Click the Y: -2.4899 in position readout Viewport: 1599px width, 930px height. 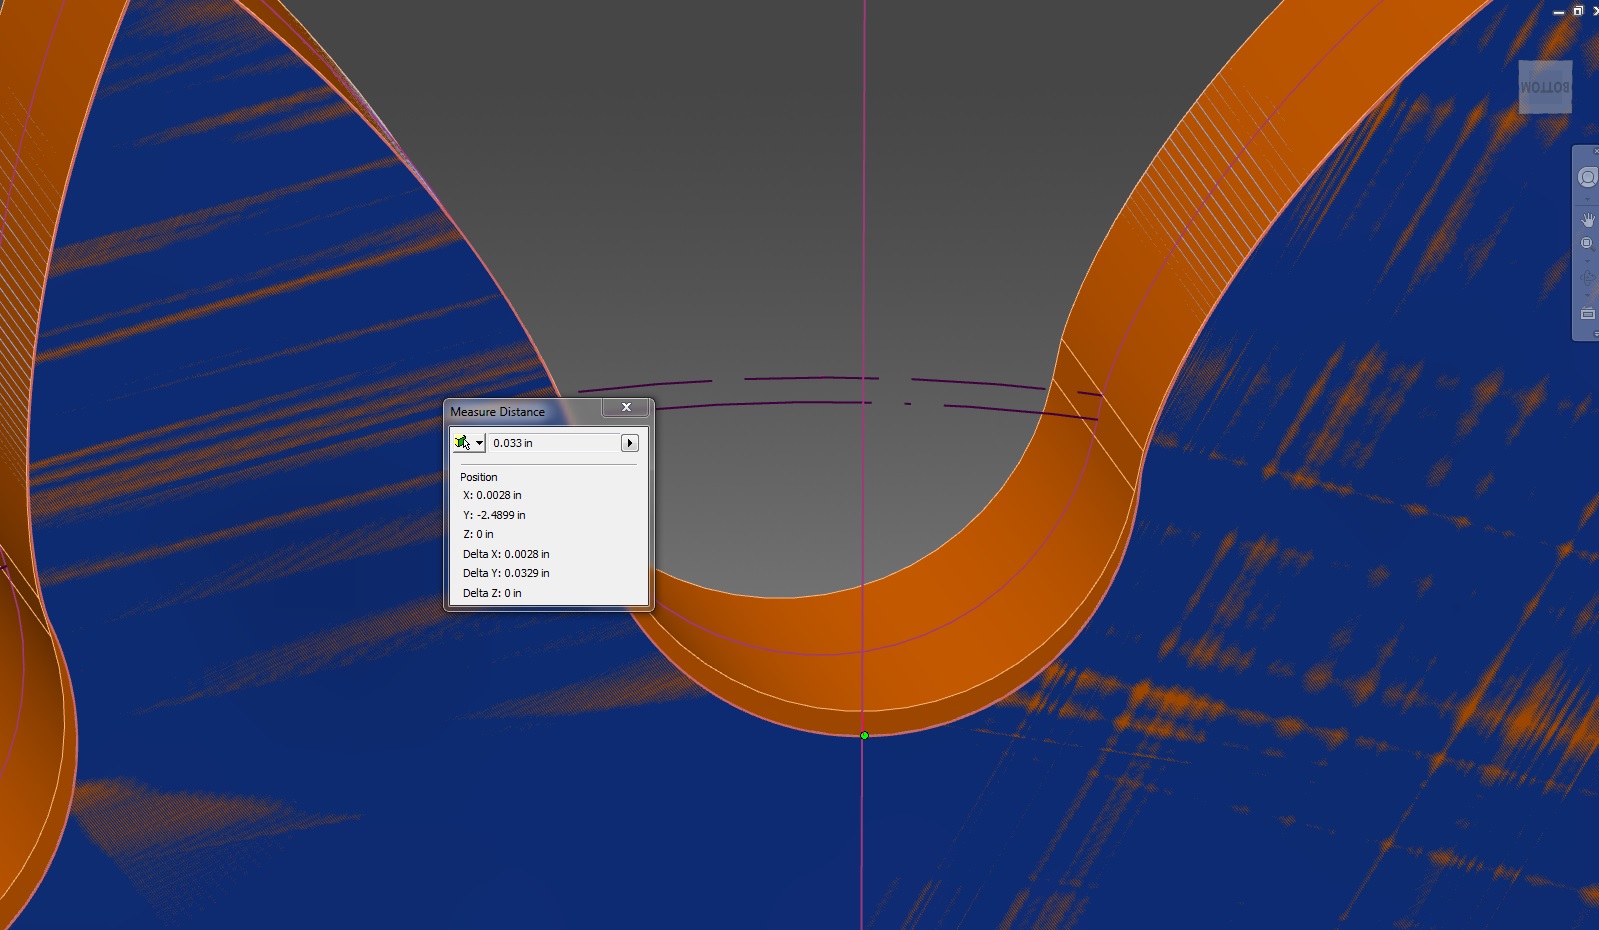(494, 515)
